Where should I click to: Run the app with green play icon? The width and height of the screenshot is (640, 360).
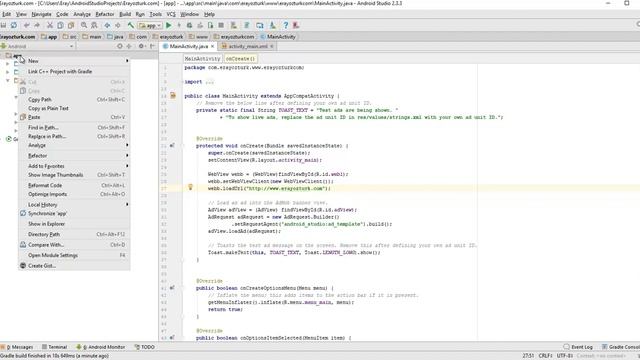[x=169, y=25]
